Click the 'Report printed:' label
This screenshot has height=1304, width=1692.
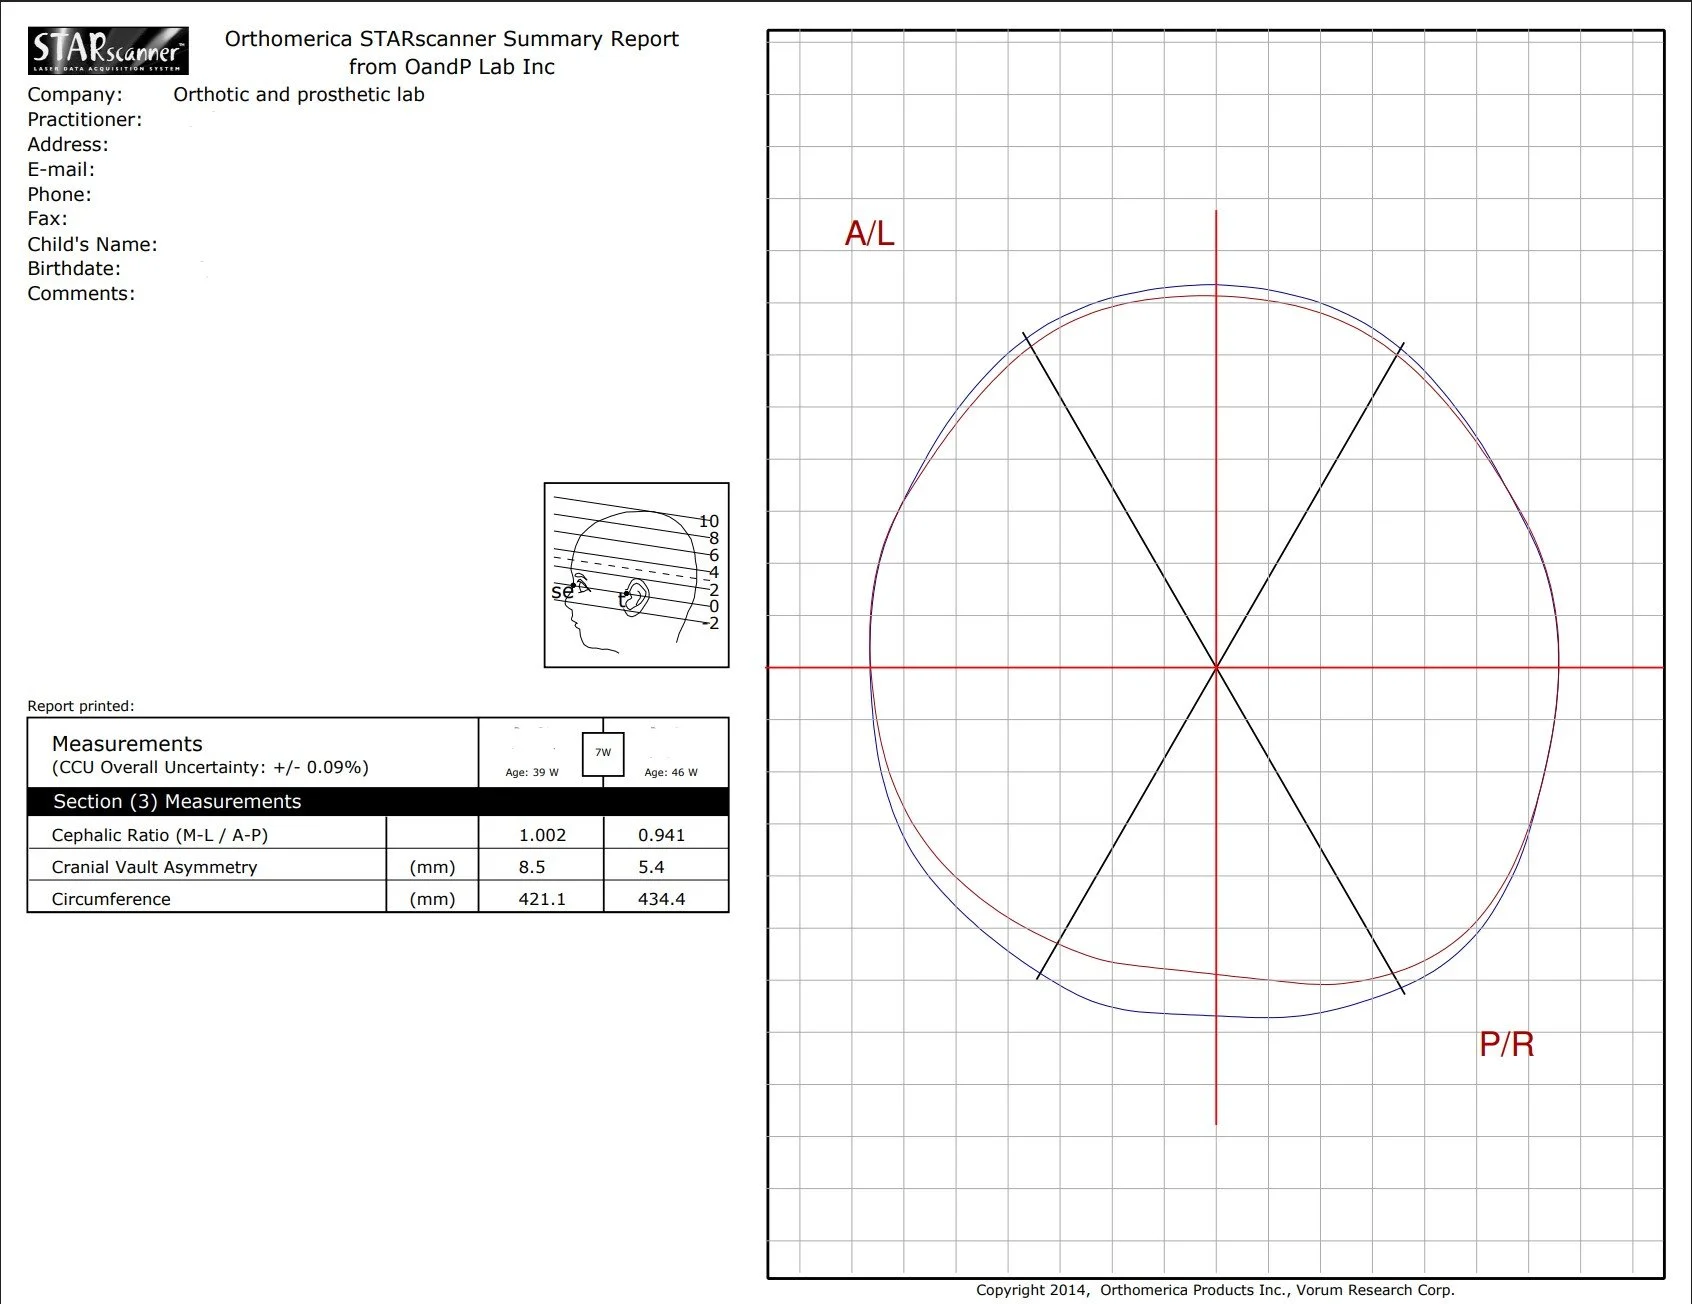[x=81, y=706]
